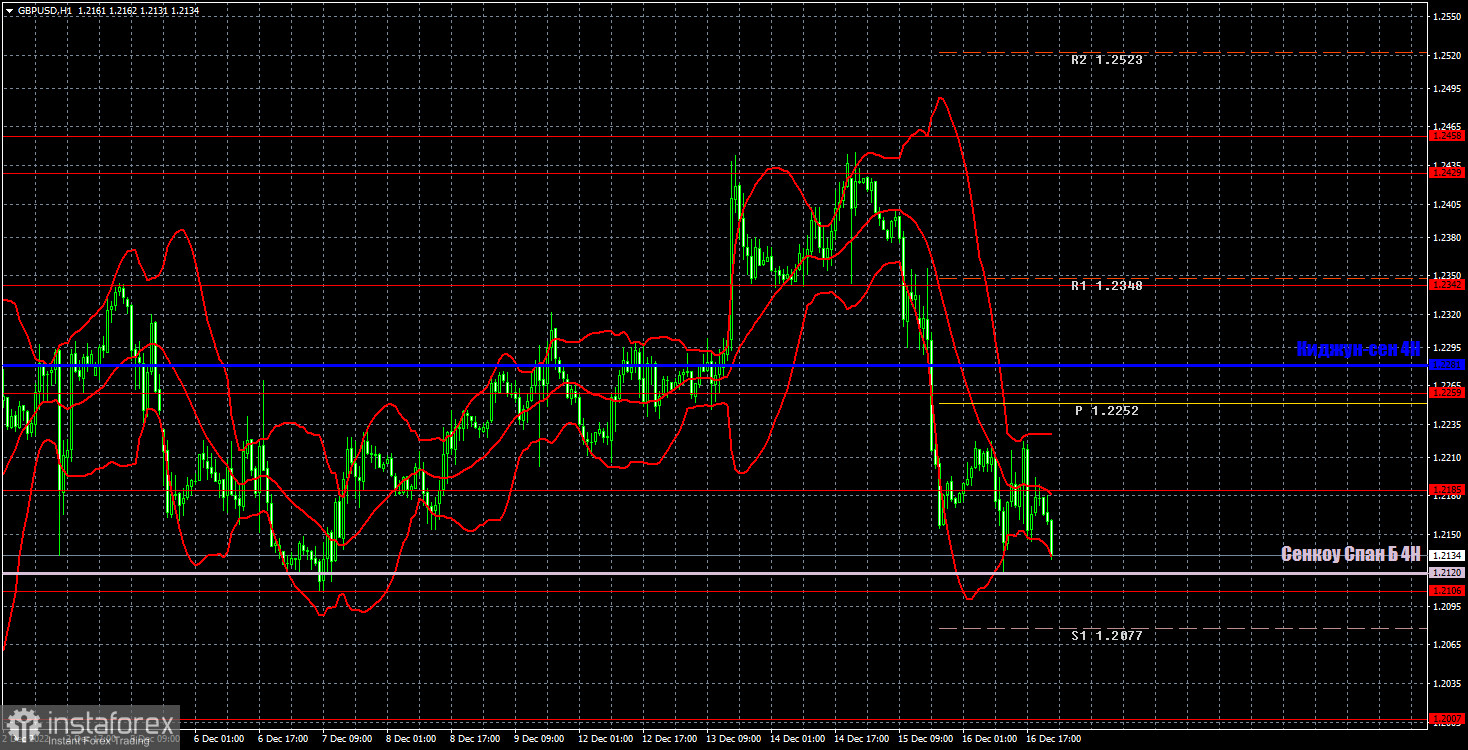The image size is (1468, 750).
Task: Click the 1.2380 price scale value
Action: tap(1448, 238)
